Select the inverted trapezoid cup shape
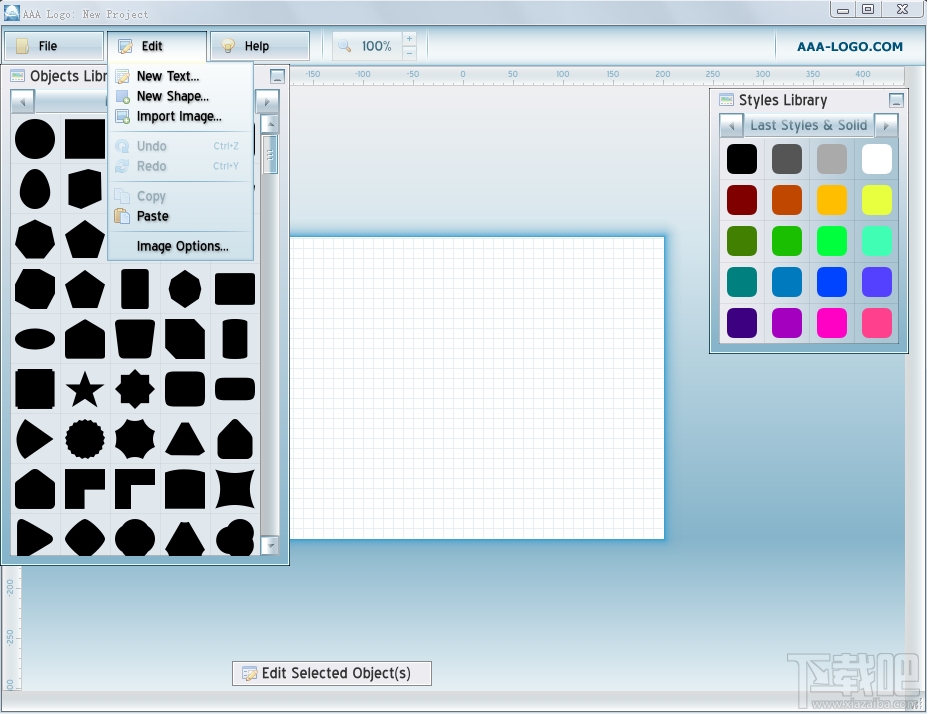 [x=135, y=339]
